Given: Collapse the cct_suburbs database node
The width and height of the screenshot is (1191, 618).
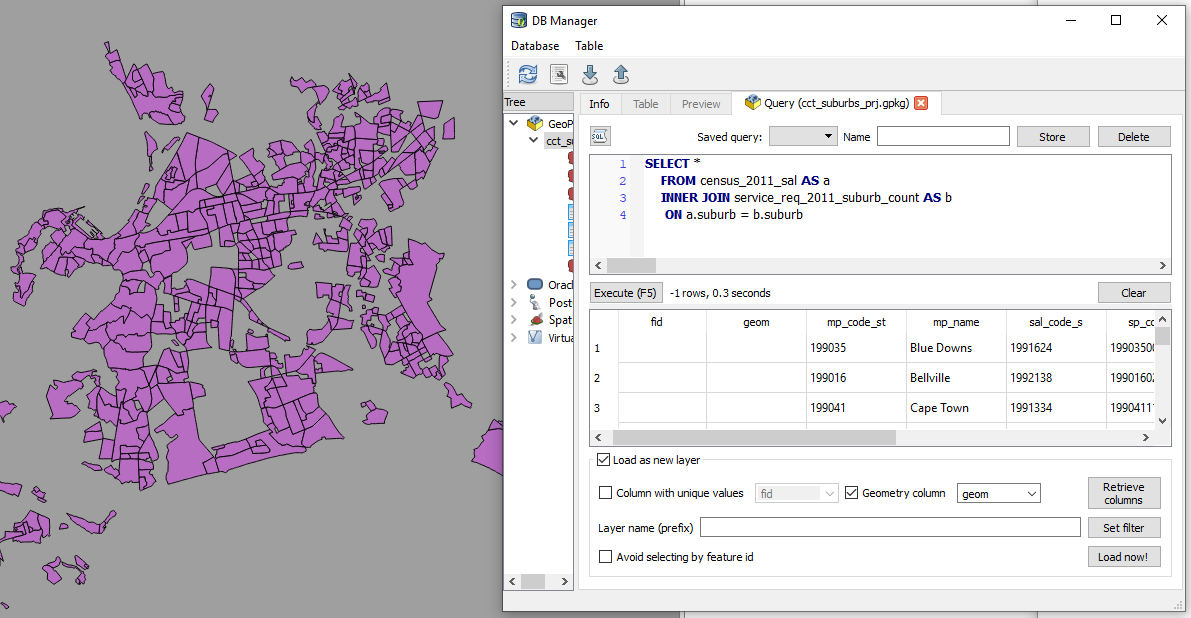Looking at the screenshot, I should (x=533, y=140).
